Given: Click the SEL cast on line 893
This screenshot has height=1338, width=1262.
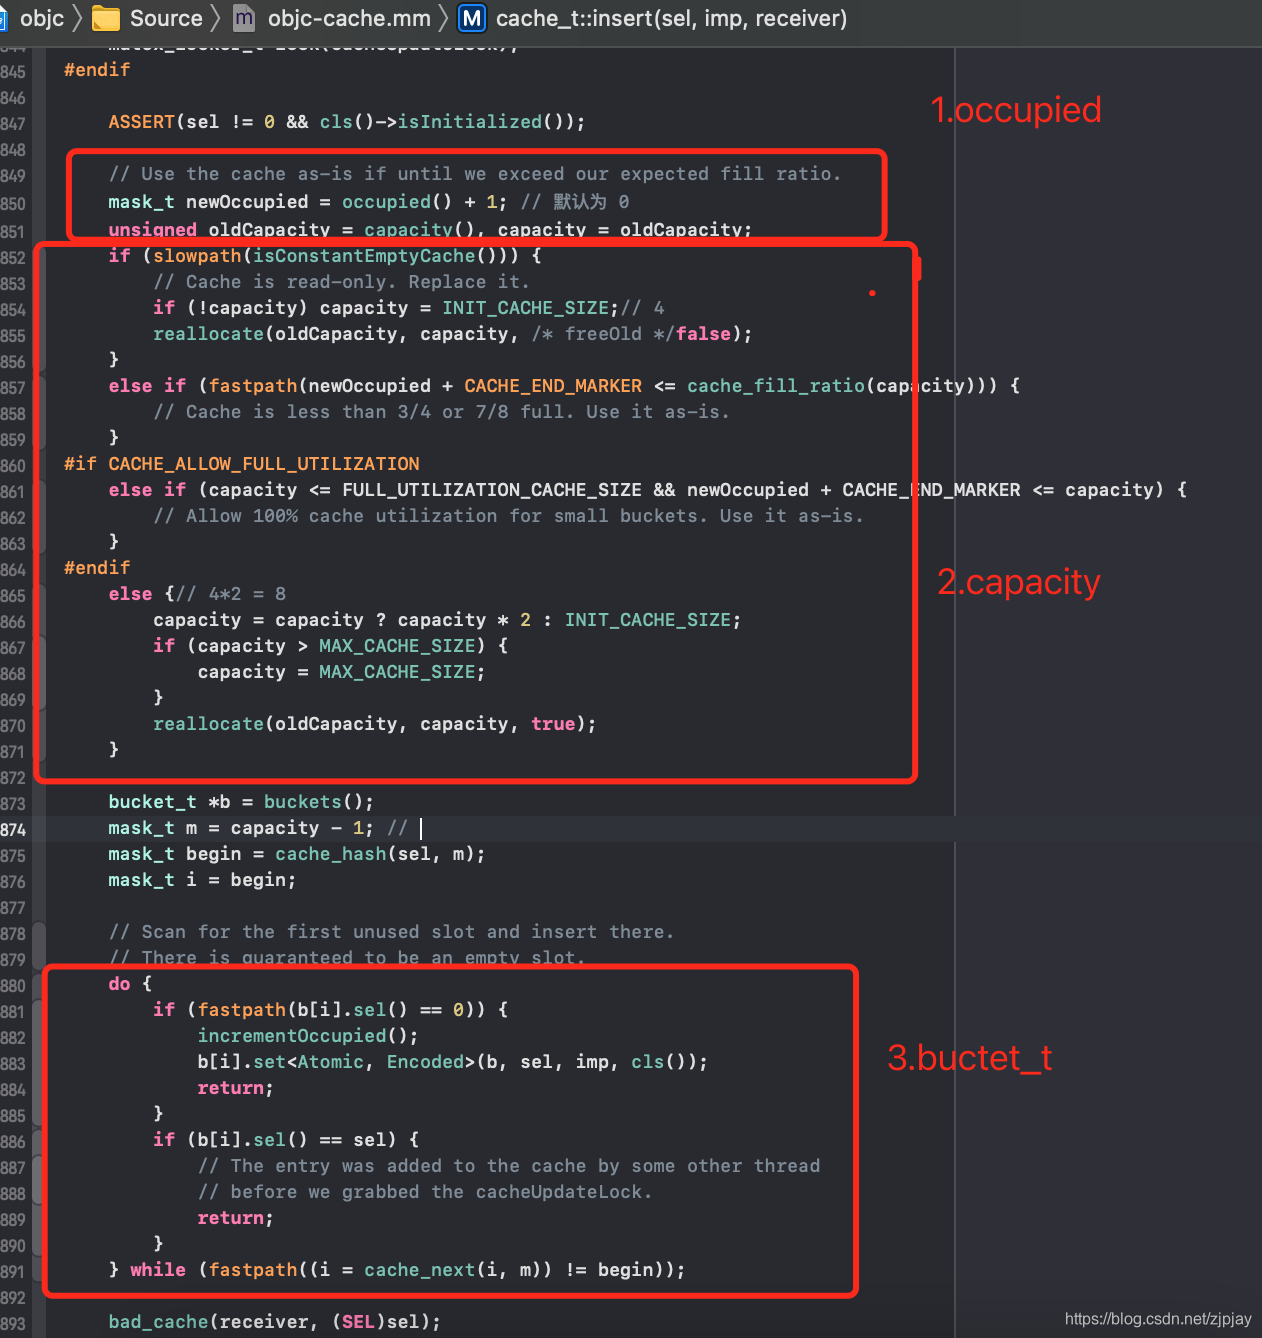Looking at the screenshot, I should (358, 1322).
